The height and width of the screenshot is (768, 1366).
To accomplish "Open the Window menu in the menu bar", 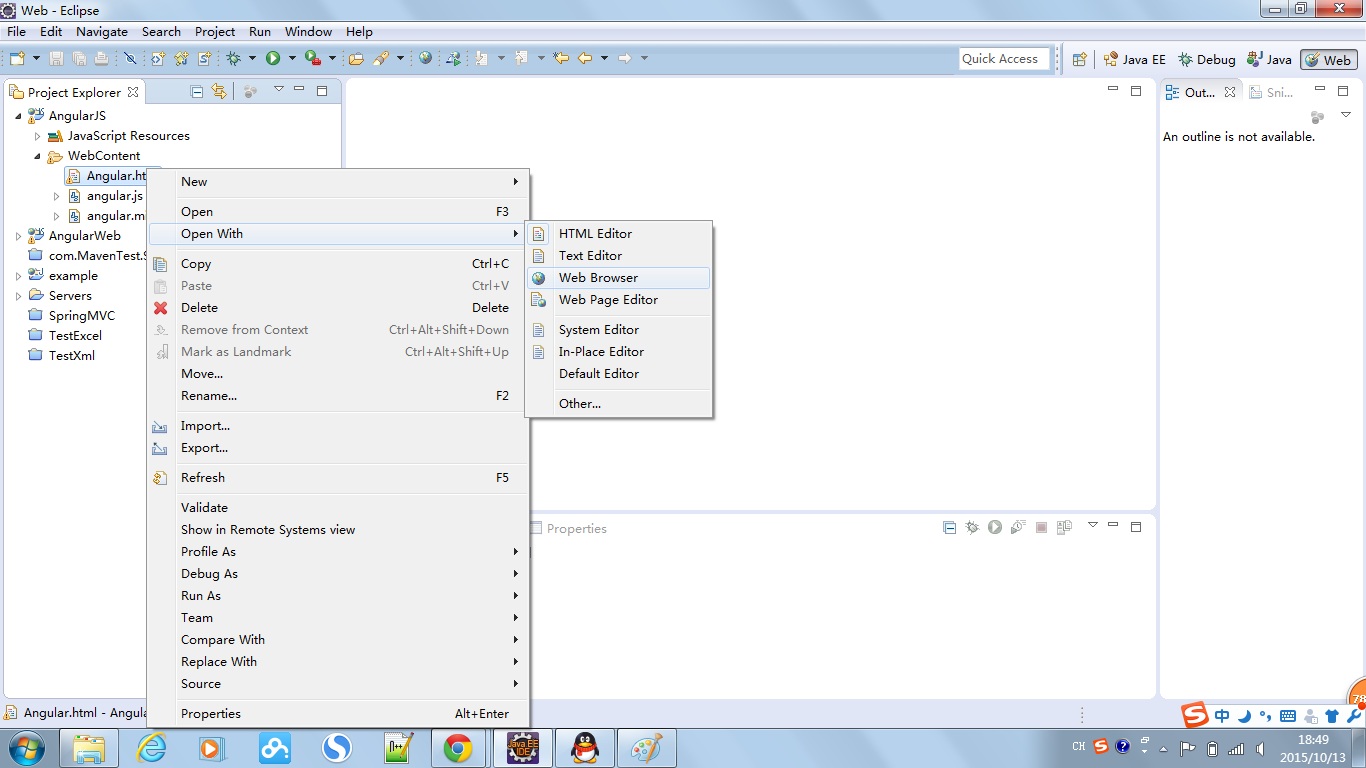I will [x=308, y=31].
